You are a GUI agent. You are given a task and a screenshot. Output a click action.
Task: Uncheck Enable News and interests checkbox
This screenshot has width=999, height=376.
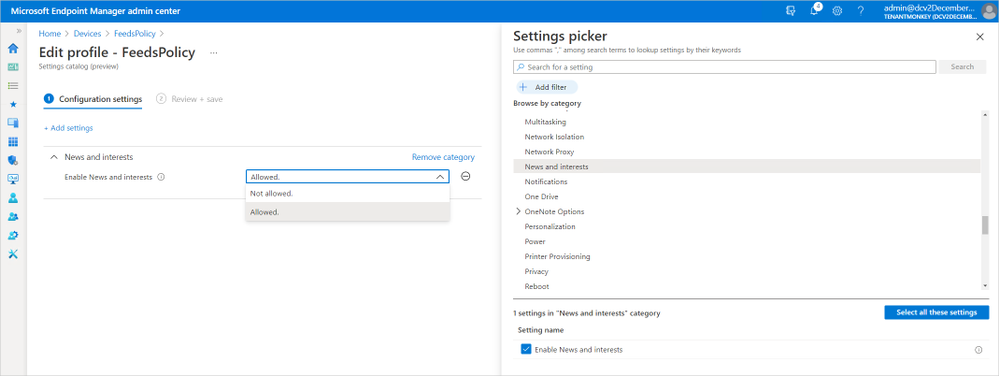pos(526,349)
